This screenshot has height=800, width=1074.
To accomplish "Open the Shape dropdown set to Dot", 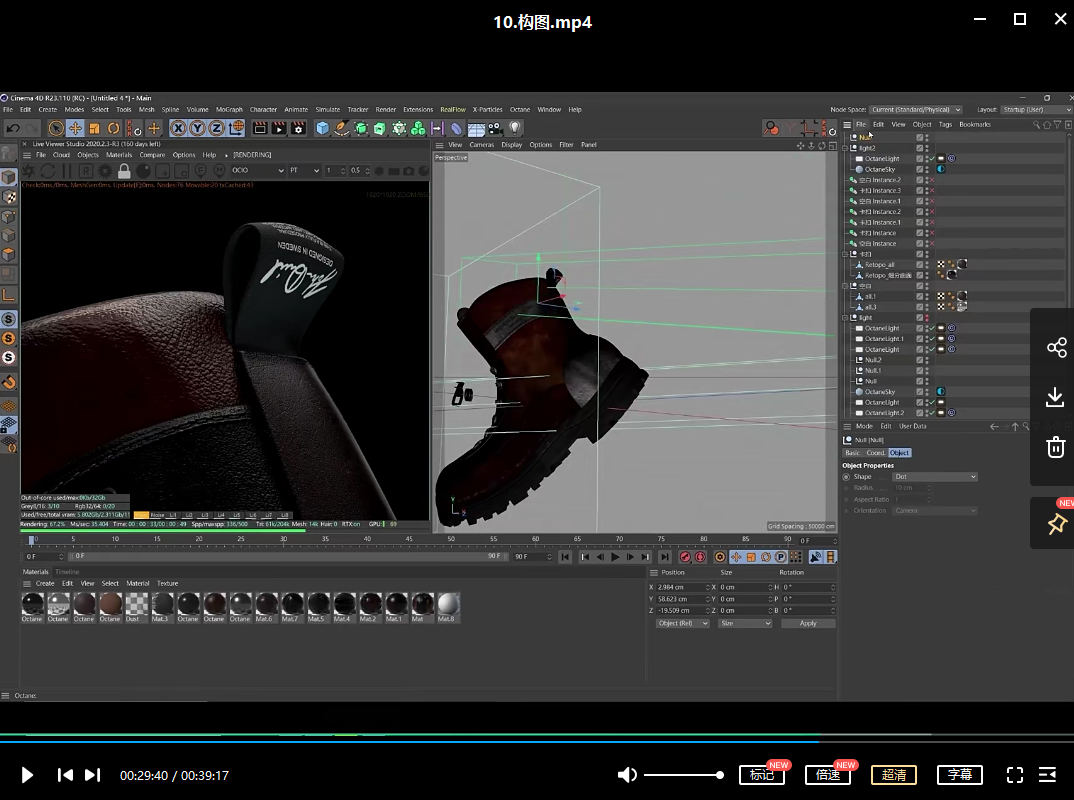I will click(935, 477).
